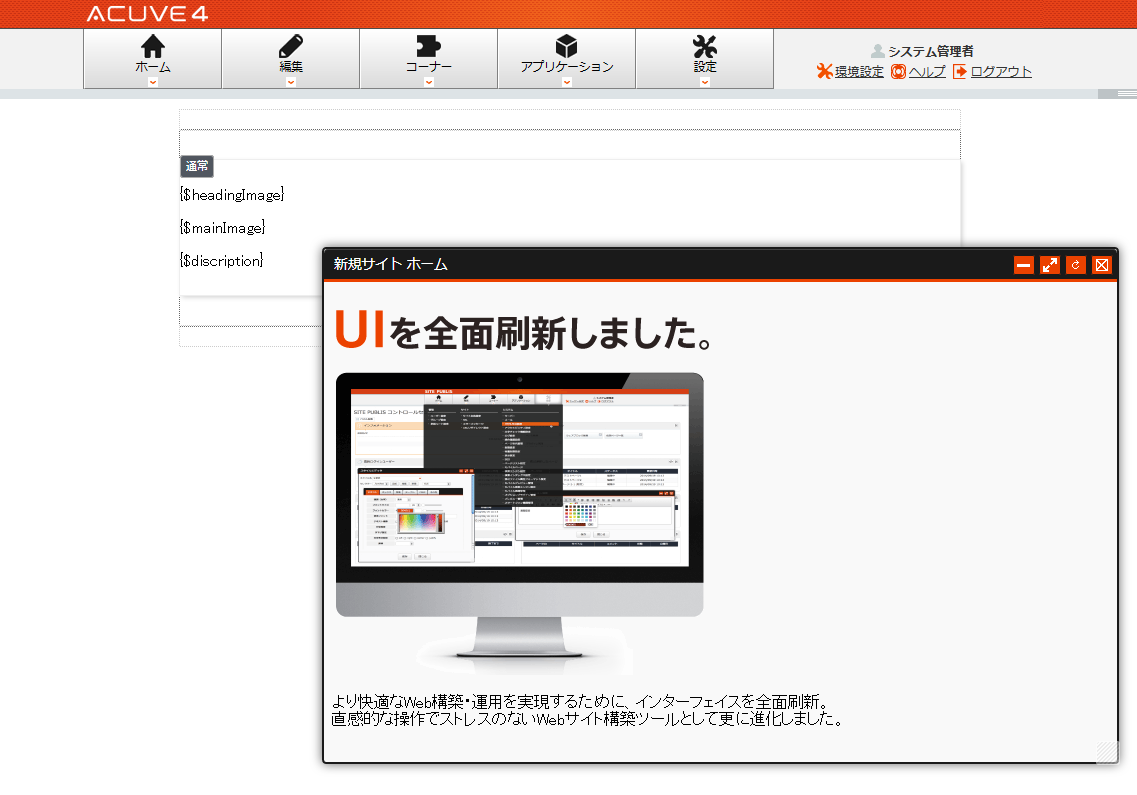Click the ログアウト link

click(1001, 71)
